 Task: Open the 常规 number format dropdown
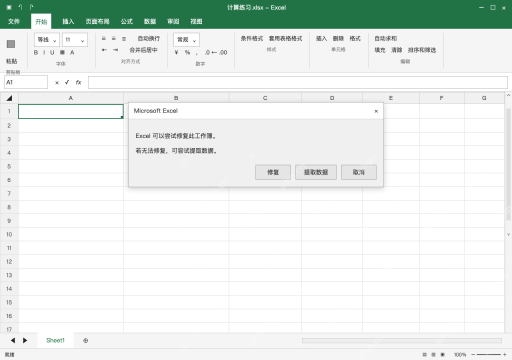click(x=186, y=40)
